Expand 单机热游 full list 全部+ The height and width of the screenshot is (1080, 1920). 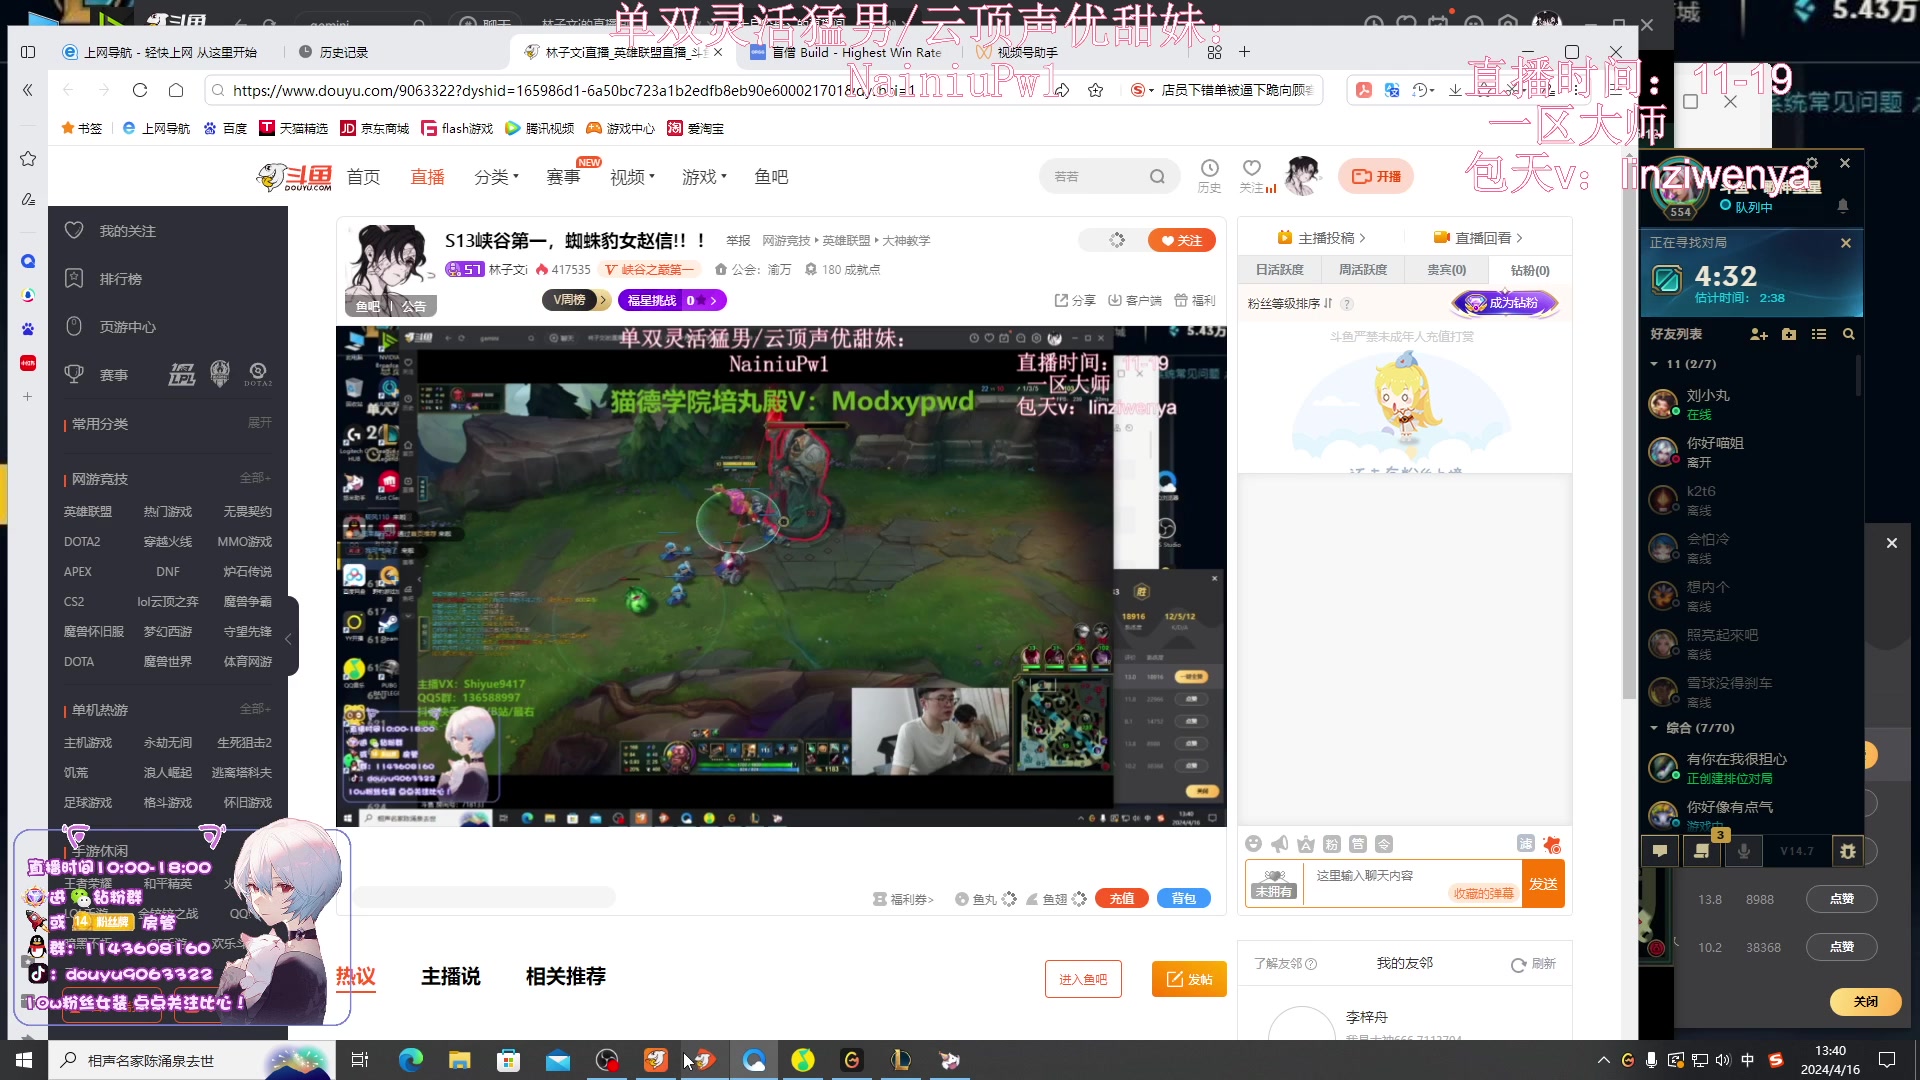pyautogui.click(x=255, y=709)
